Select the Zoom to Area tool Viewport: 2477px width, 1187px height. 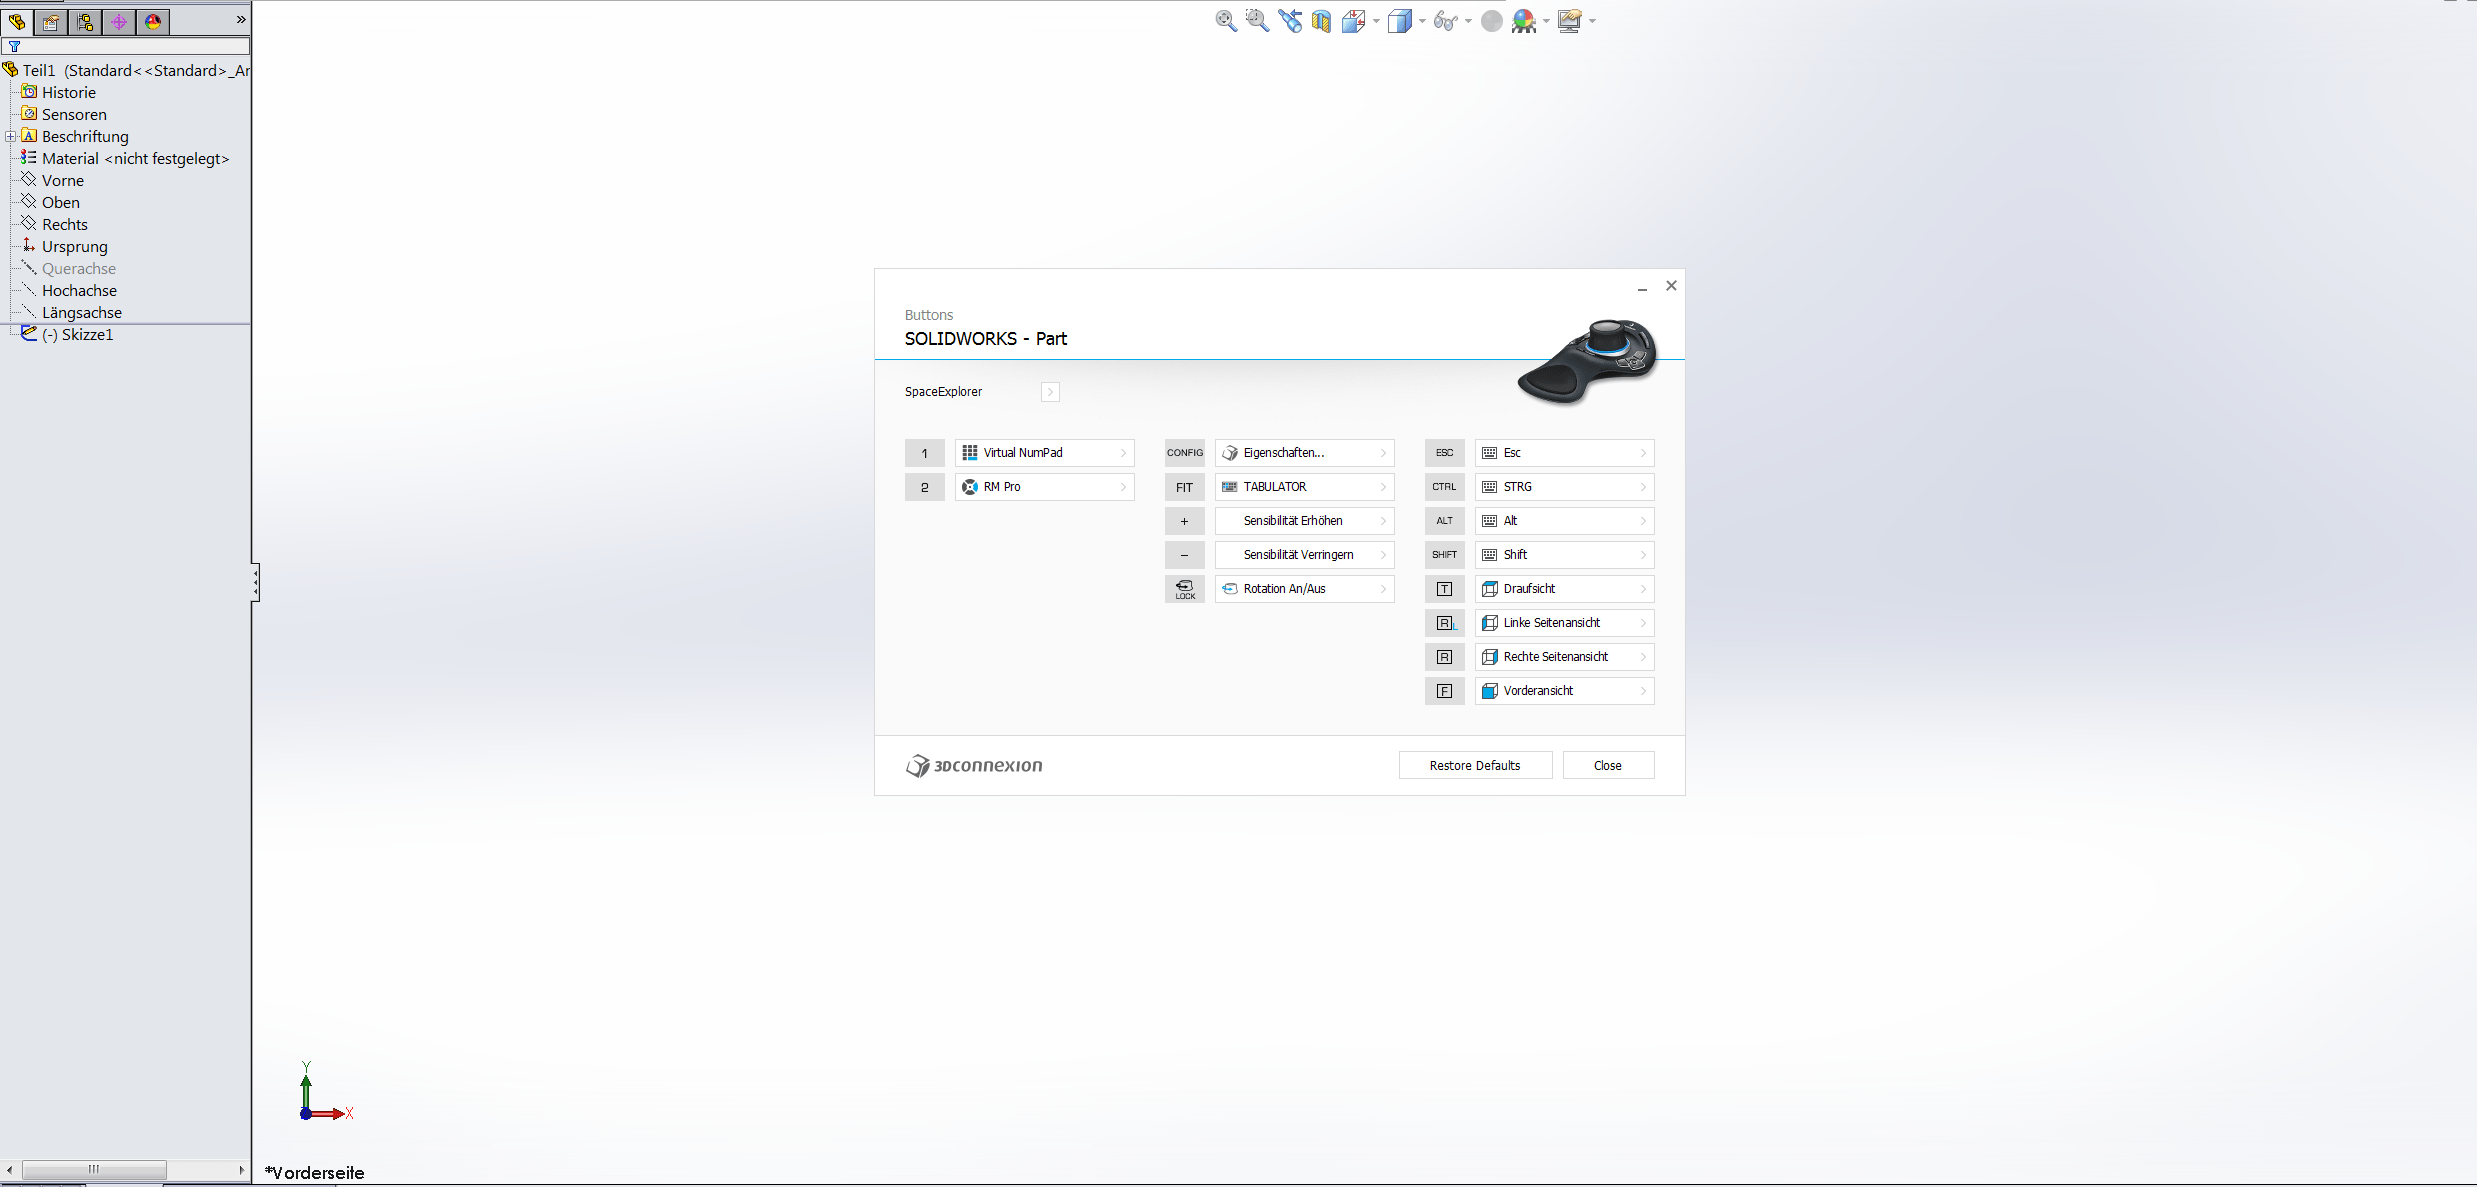(1257, 21)
